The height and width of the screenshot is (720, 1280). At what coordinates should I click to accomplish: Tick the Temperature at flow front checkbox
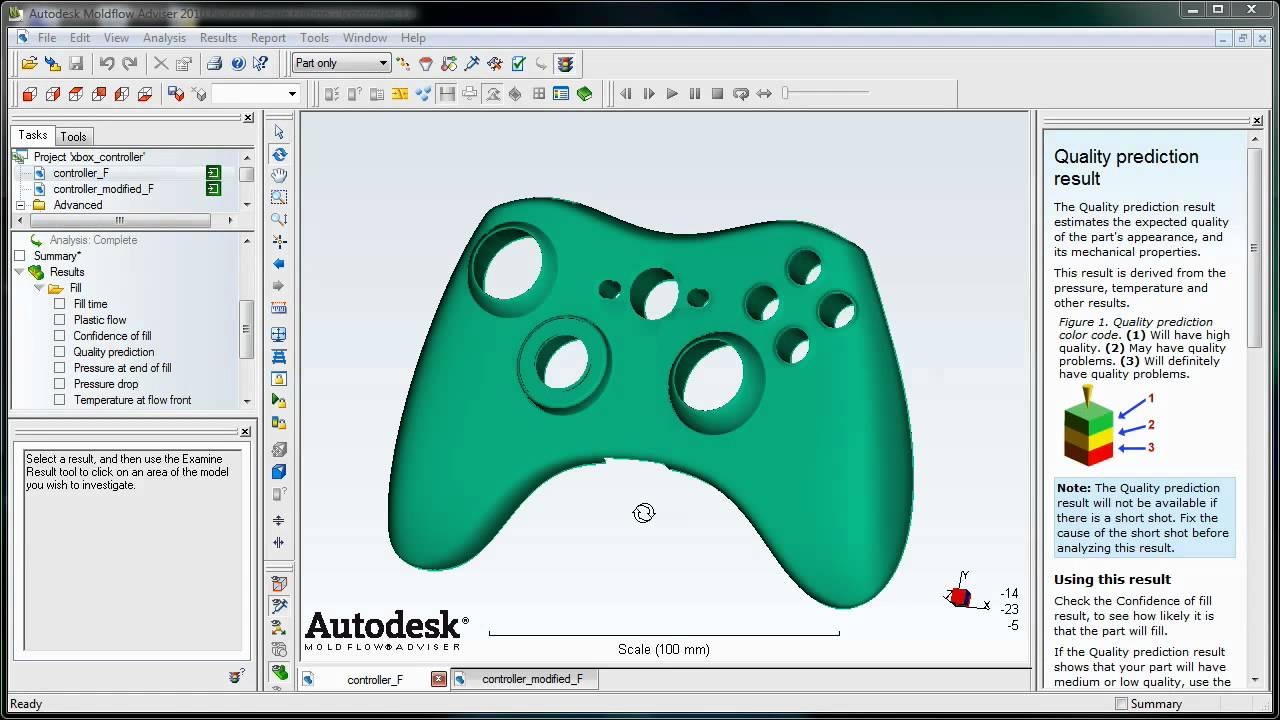click(x=60, y=400)
